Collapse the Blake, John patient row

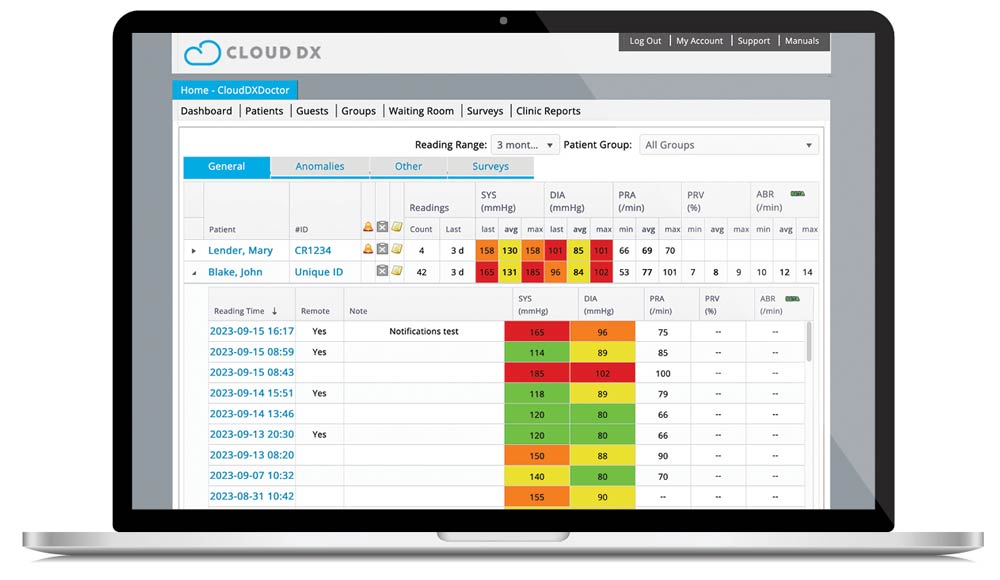pyautogui.click(x=194, y=273)
